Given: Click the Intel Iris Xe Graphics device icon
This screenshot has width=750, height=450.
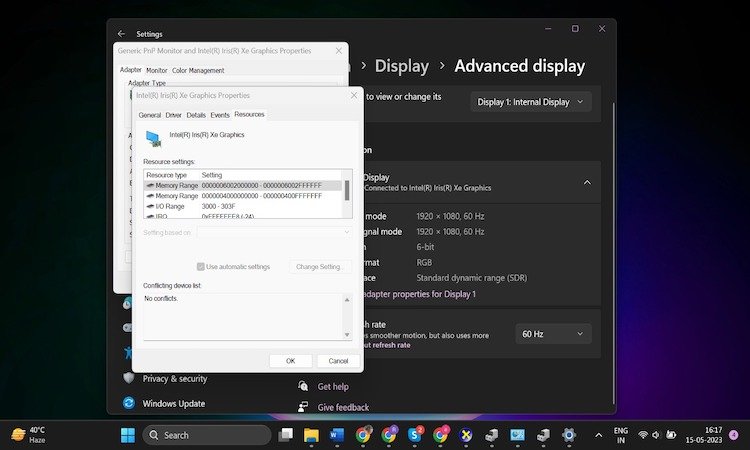Looking at the screenshot, I should coord(153,139).
